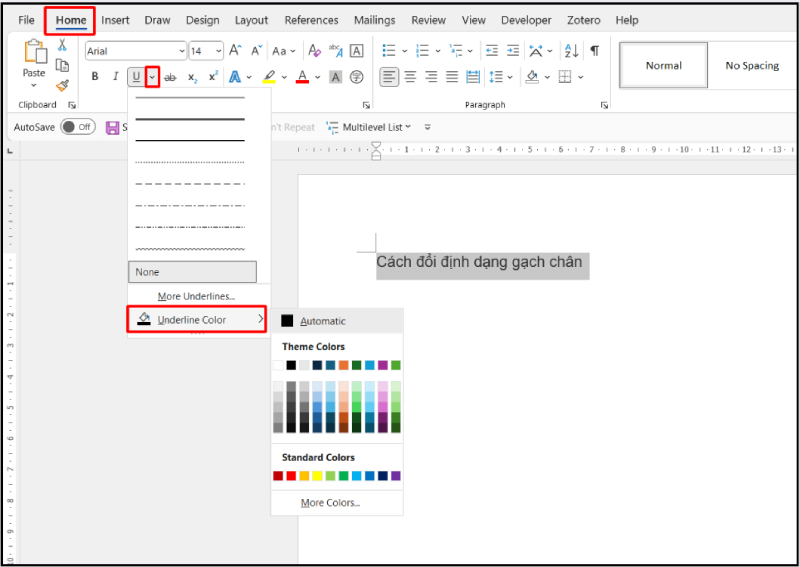Apply superscript formatting
This screenshot has height=567, width=800.
click(213, 77)
